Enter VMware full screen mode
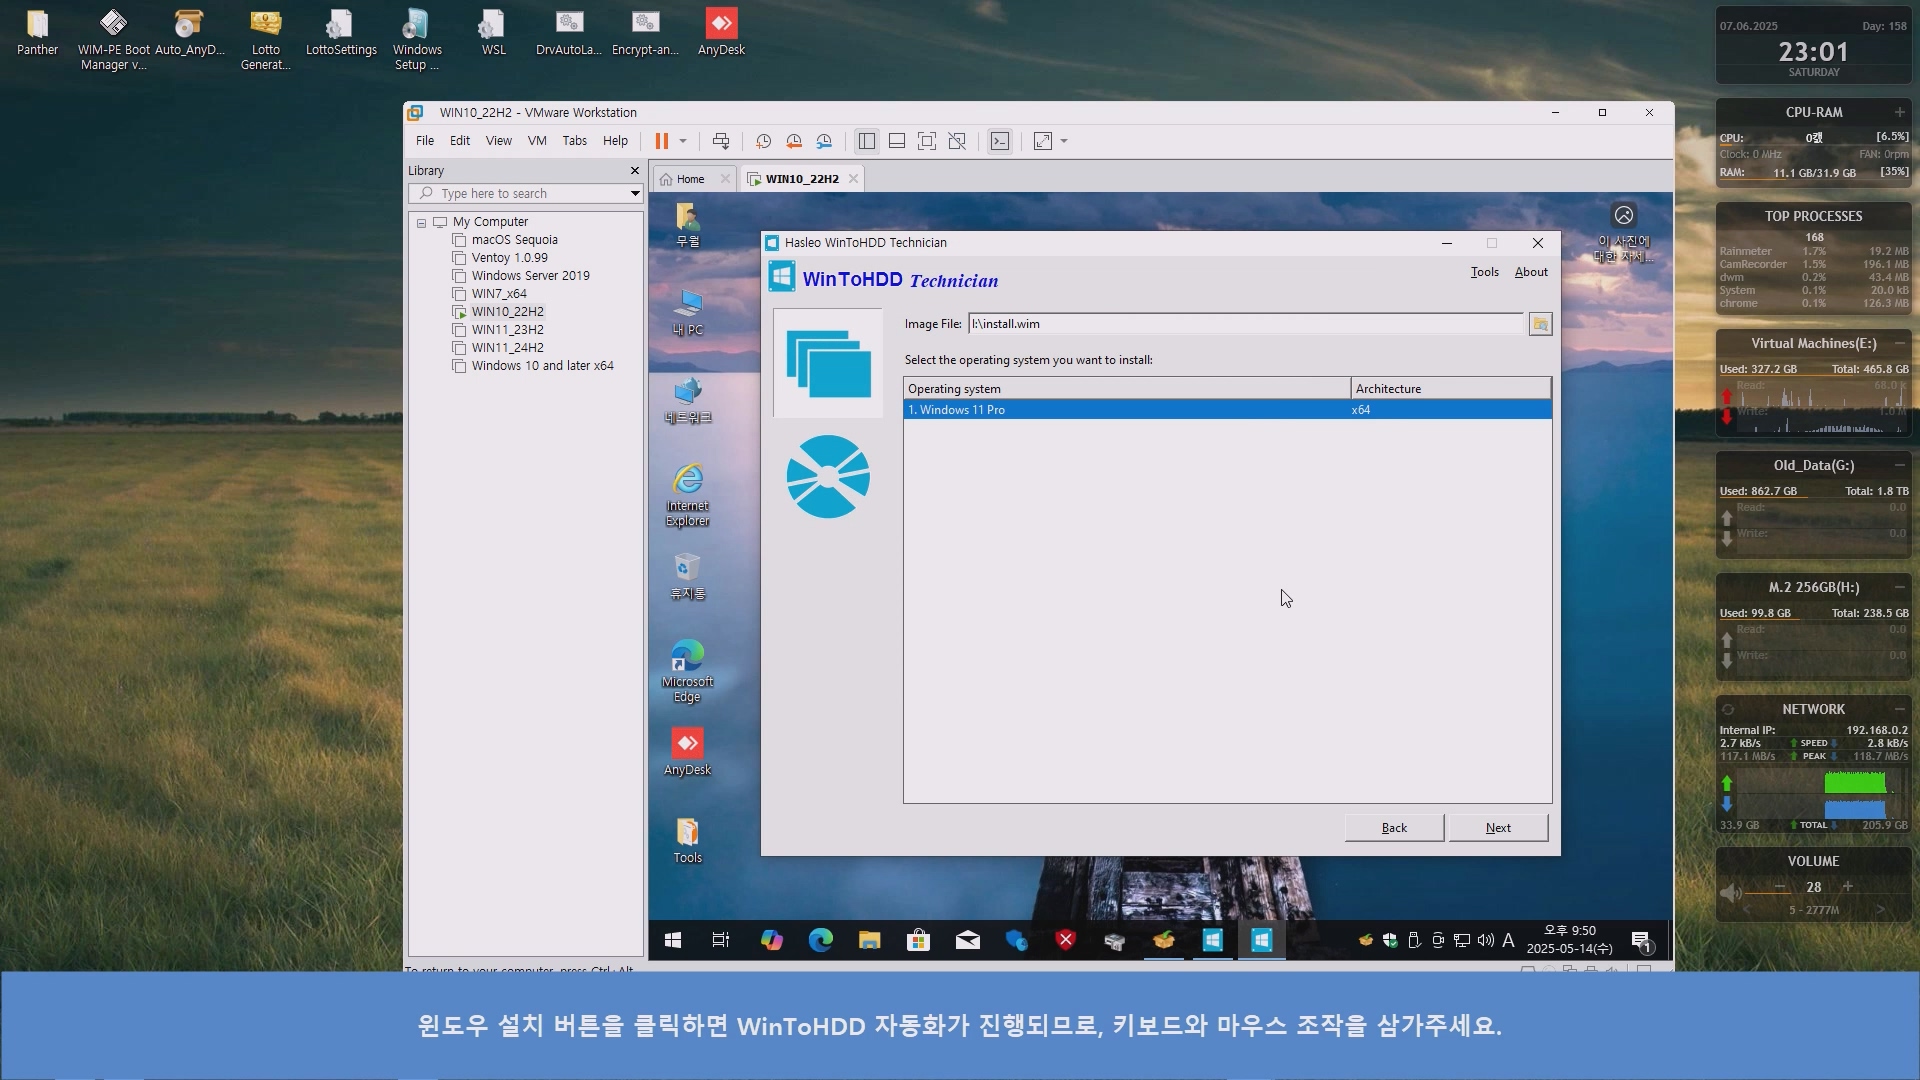The width and height of the screenshot is (1920, 1080). 927,141
